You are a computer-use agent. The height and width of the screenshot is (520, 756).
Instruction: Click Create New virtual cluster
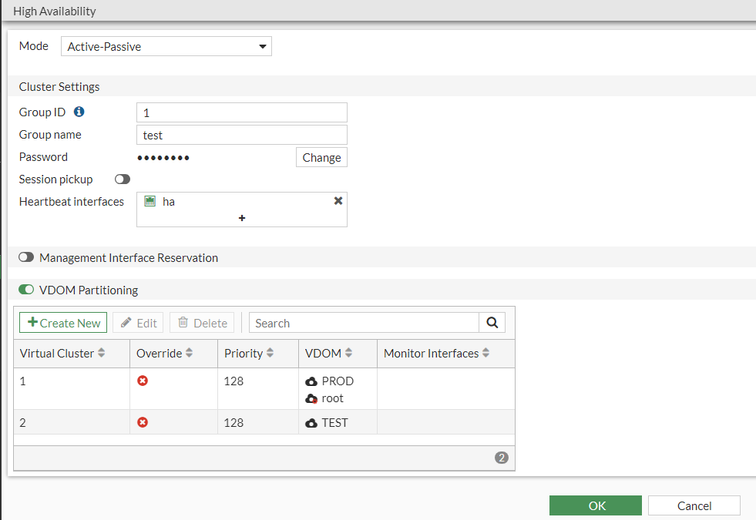point(64,323)
